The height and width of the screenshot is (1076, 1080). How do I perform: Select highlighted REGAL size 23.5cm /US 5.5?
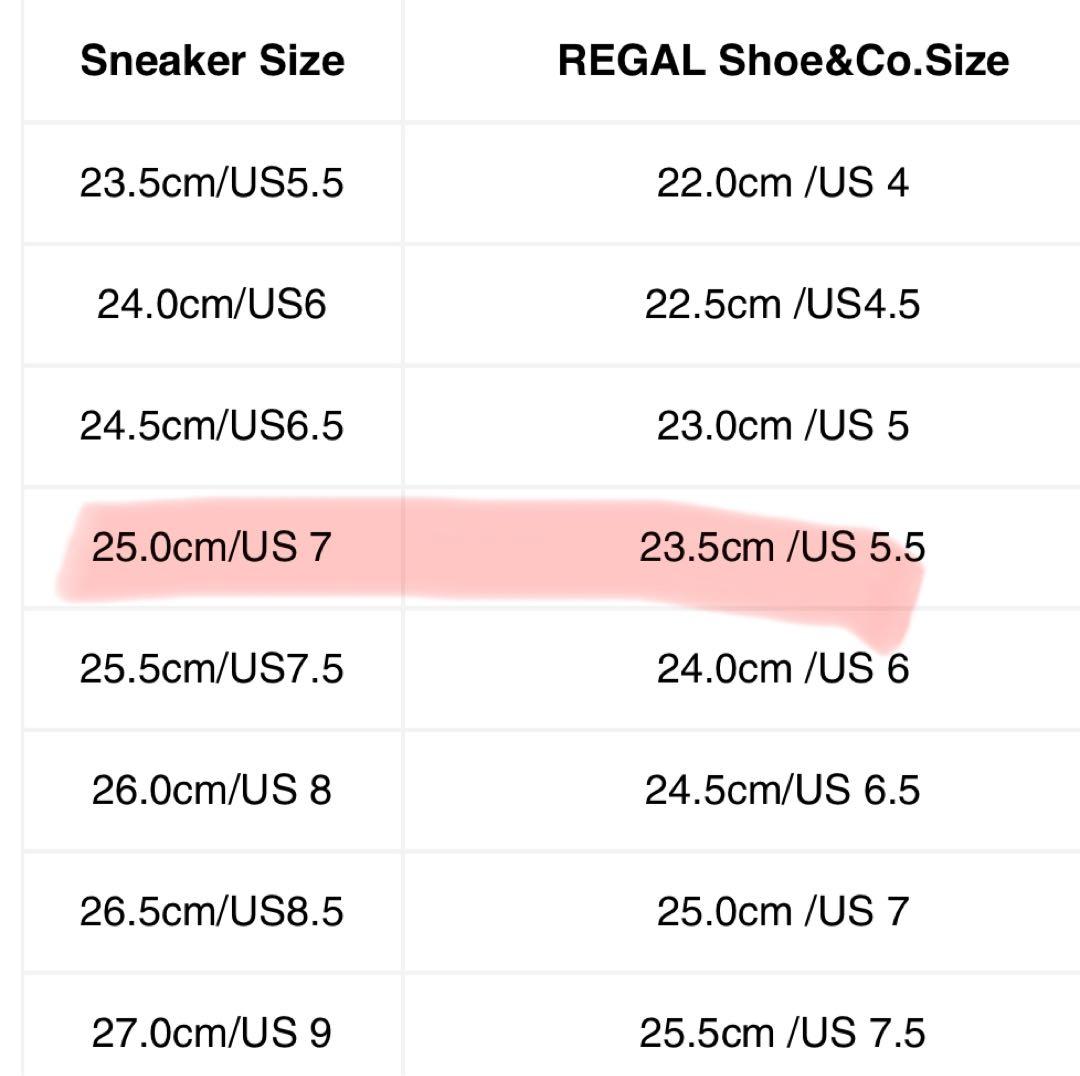[782, 547]
